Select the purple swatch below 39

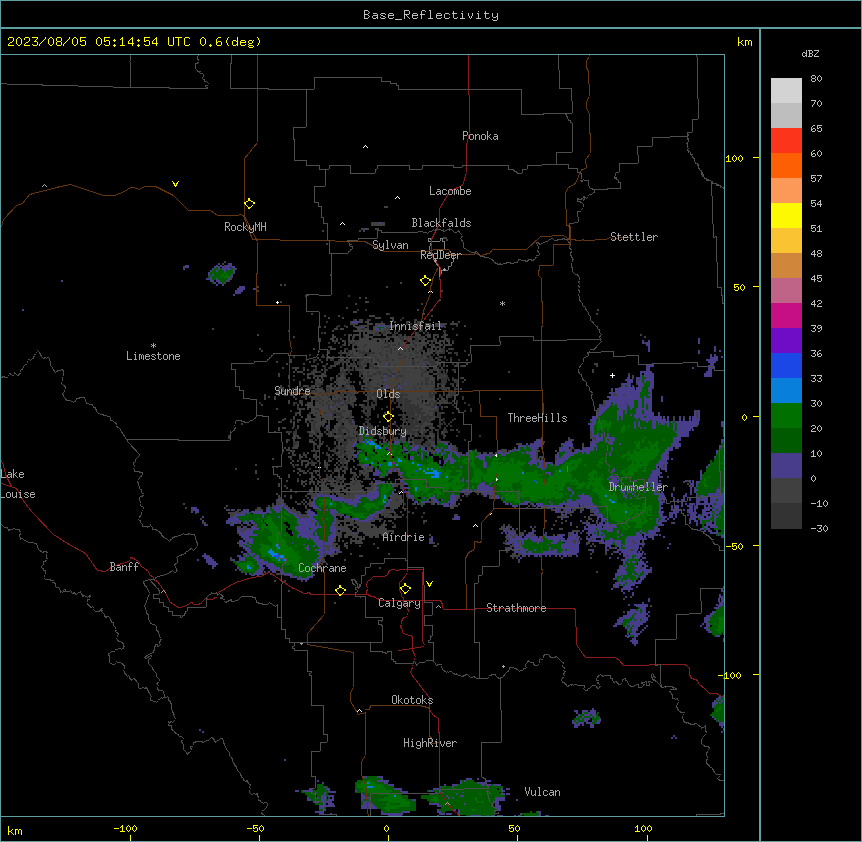[x=786, y=341]
